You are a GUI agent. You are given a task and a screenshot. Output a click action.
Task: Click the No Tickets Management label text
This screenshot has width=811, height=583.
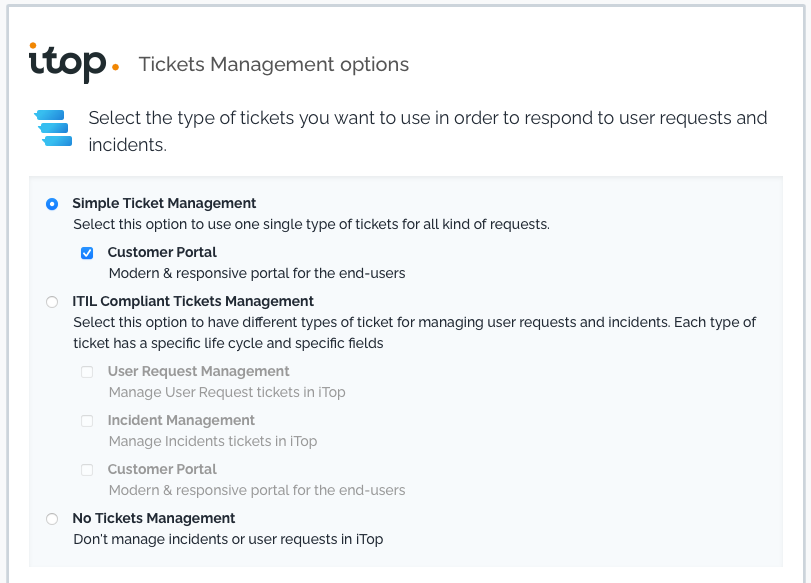coord(154,519)
